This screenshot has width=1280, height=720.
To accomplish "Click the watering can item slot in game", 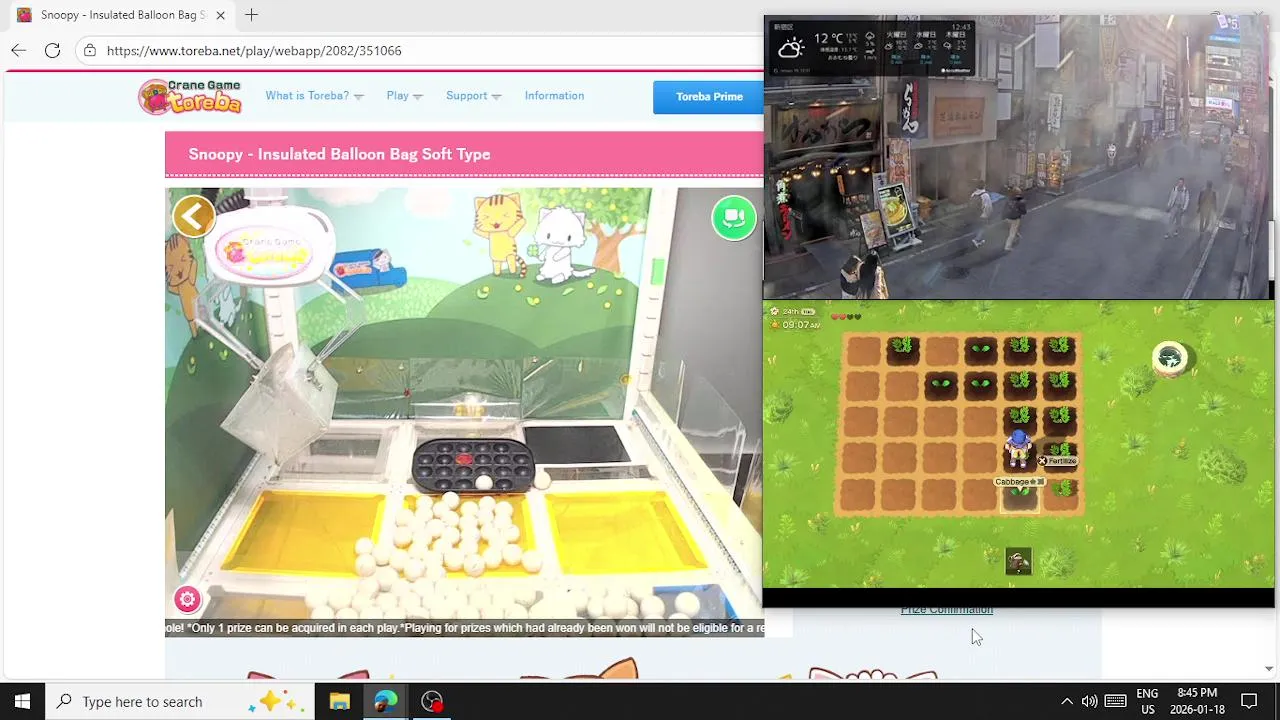I will click(1018, 561).
